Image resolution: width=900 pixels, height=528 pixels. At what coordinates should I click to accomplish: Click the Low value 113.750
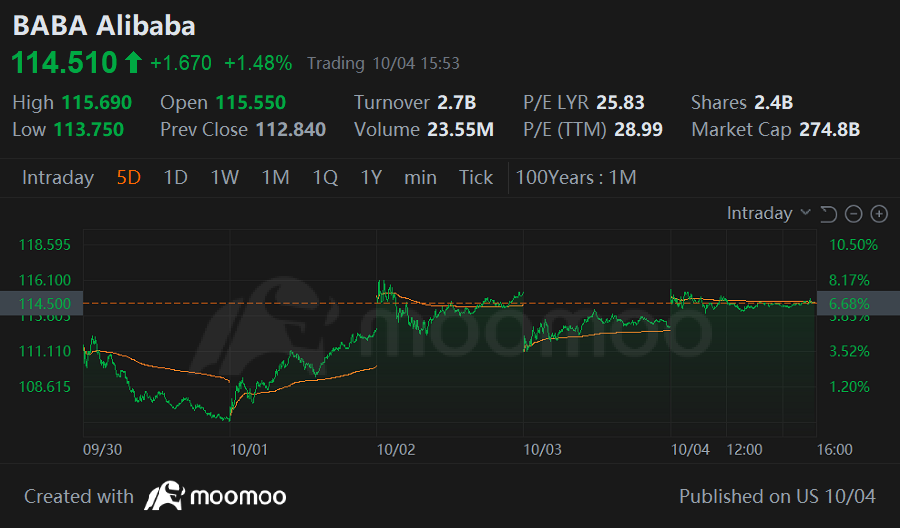click(89, 130)
